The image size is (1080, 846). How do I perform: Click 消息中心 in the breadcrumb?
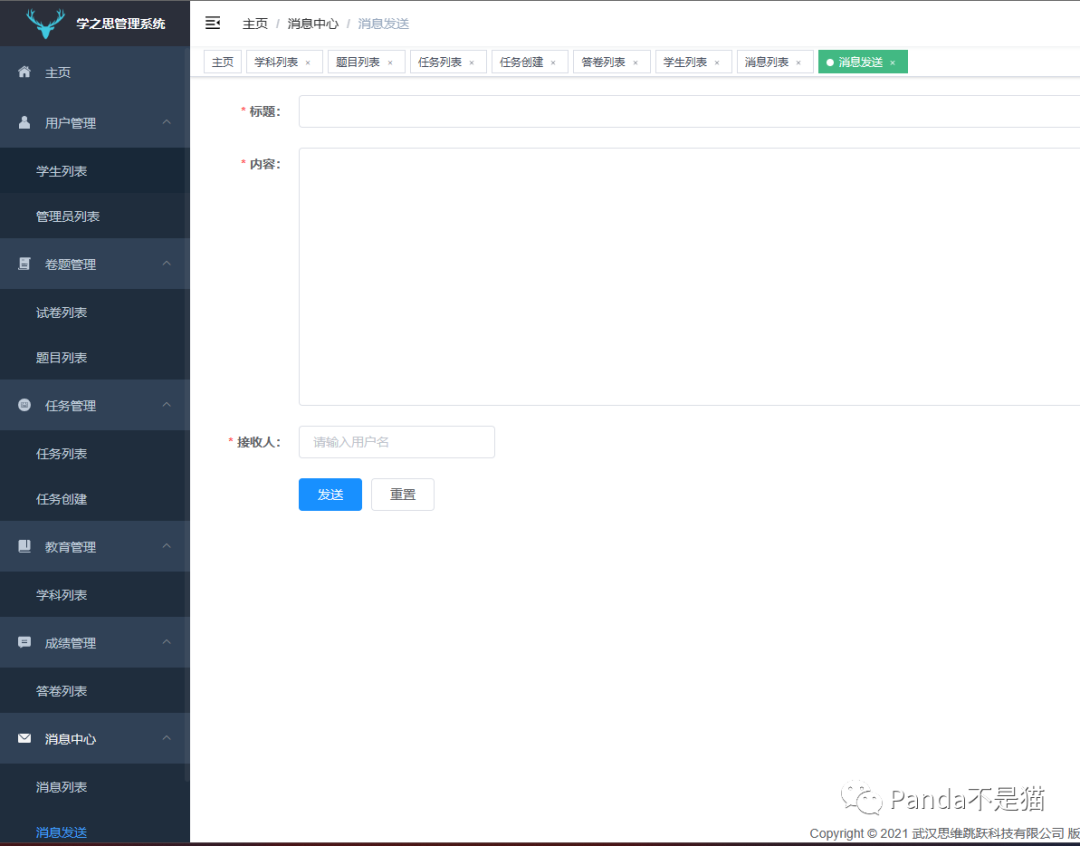[313, 23]
